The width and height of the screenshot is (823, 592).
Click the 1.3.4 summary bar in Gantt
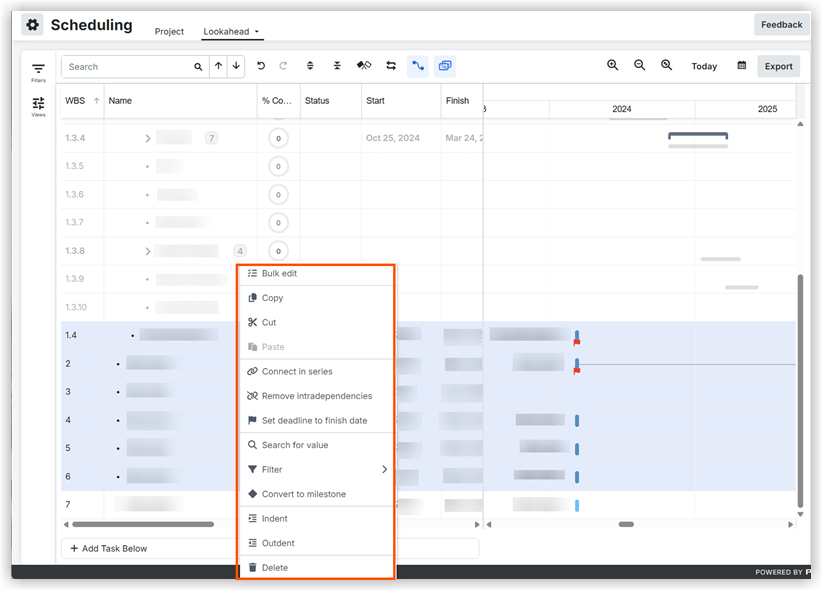coord(698,136)
